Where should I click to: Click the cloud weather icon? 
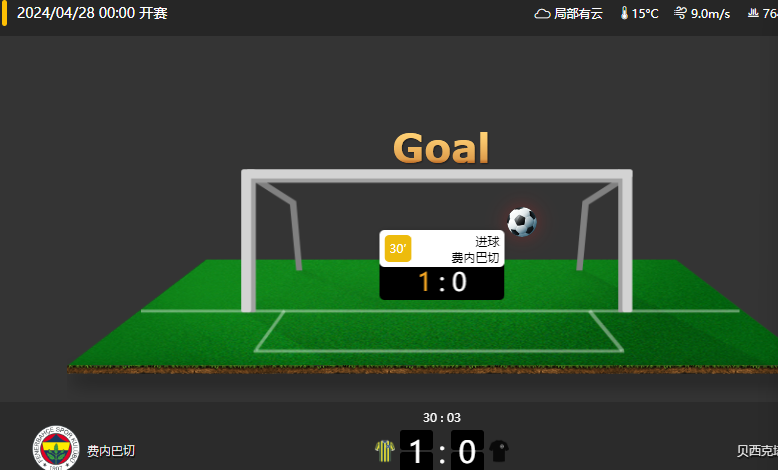pyautogui.click(x=542, y=14)
